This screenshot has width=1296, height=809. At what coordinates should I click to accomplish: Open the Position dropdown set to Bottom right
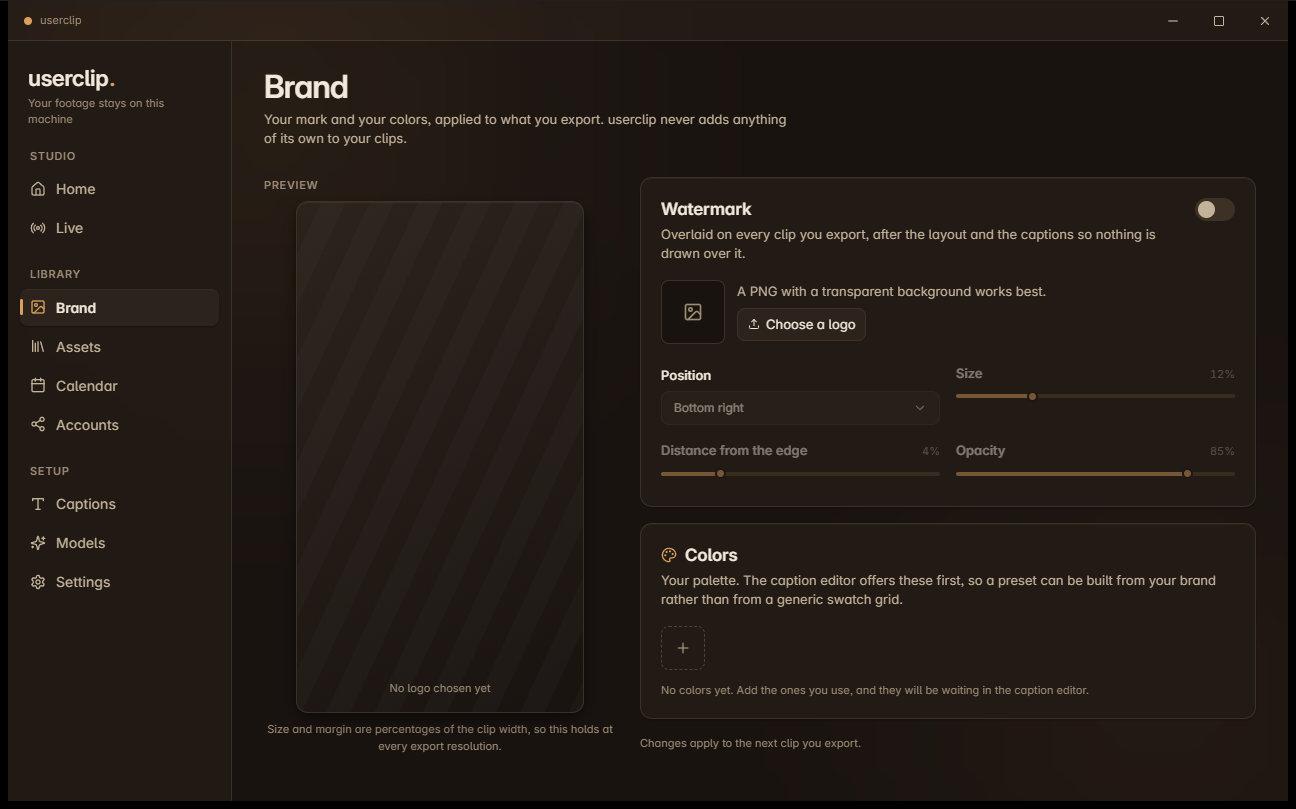coord(800,408)
